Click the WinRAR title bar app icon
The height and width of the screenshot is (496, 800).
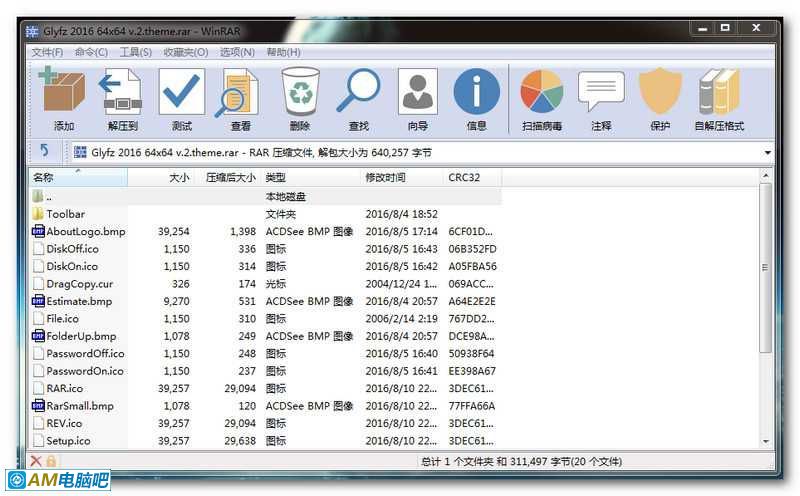pos(32,31)
